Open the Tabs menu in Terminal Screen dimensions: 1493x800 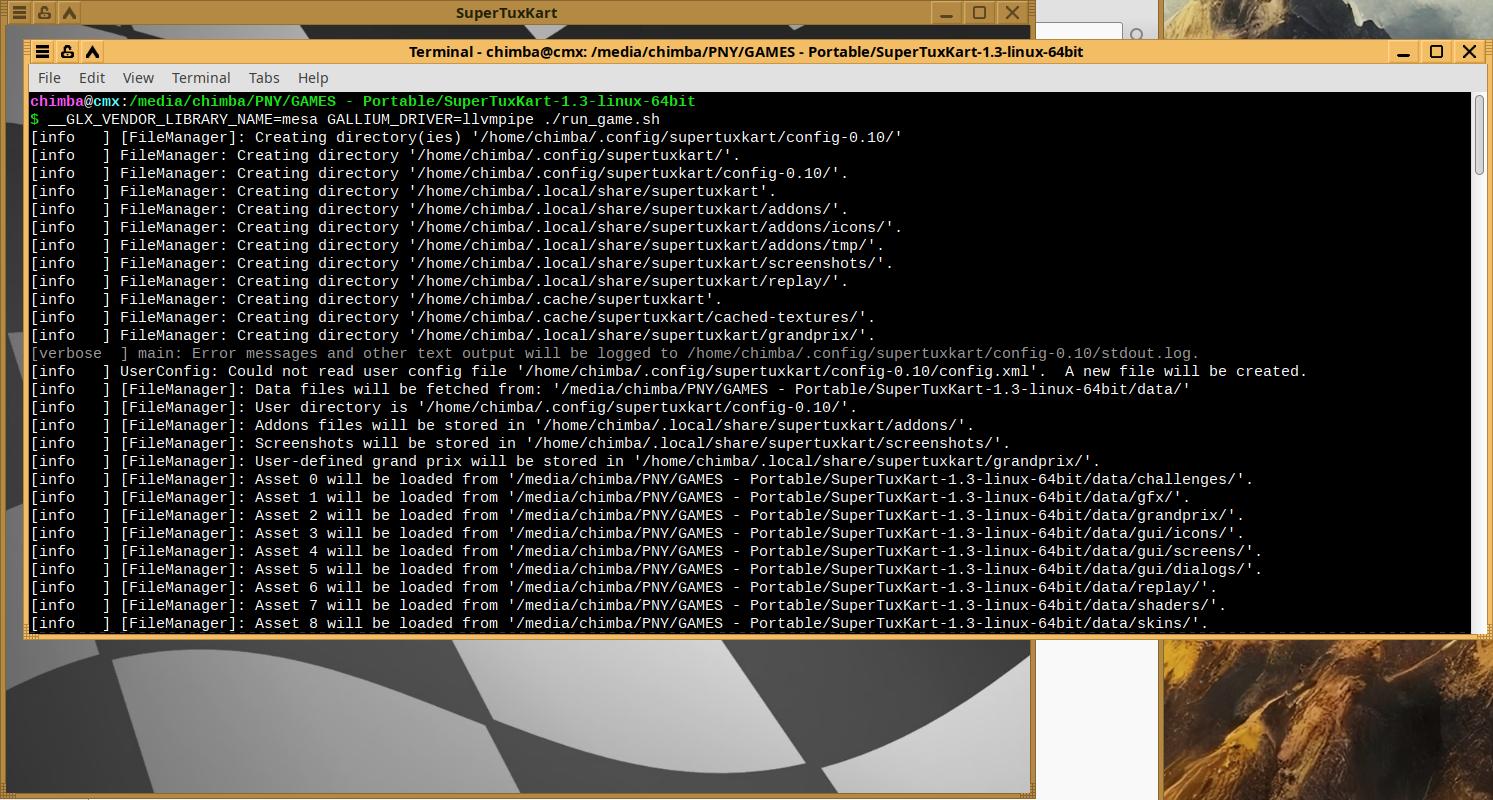pyautogui.click(x=264, y=78)
